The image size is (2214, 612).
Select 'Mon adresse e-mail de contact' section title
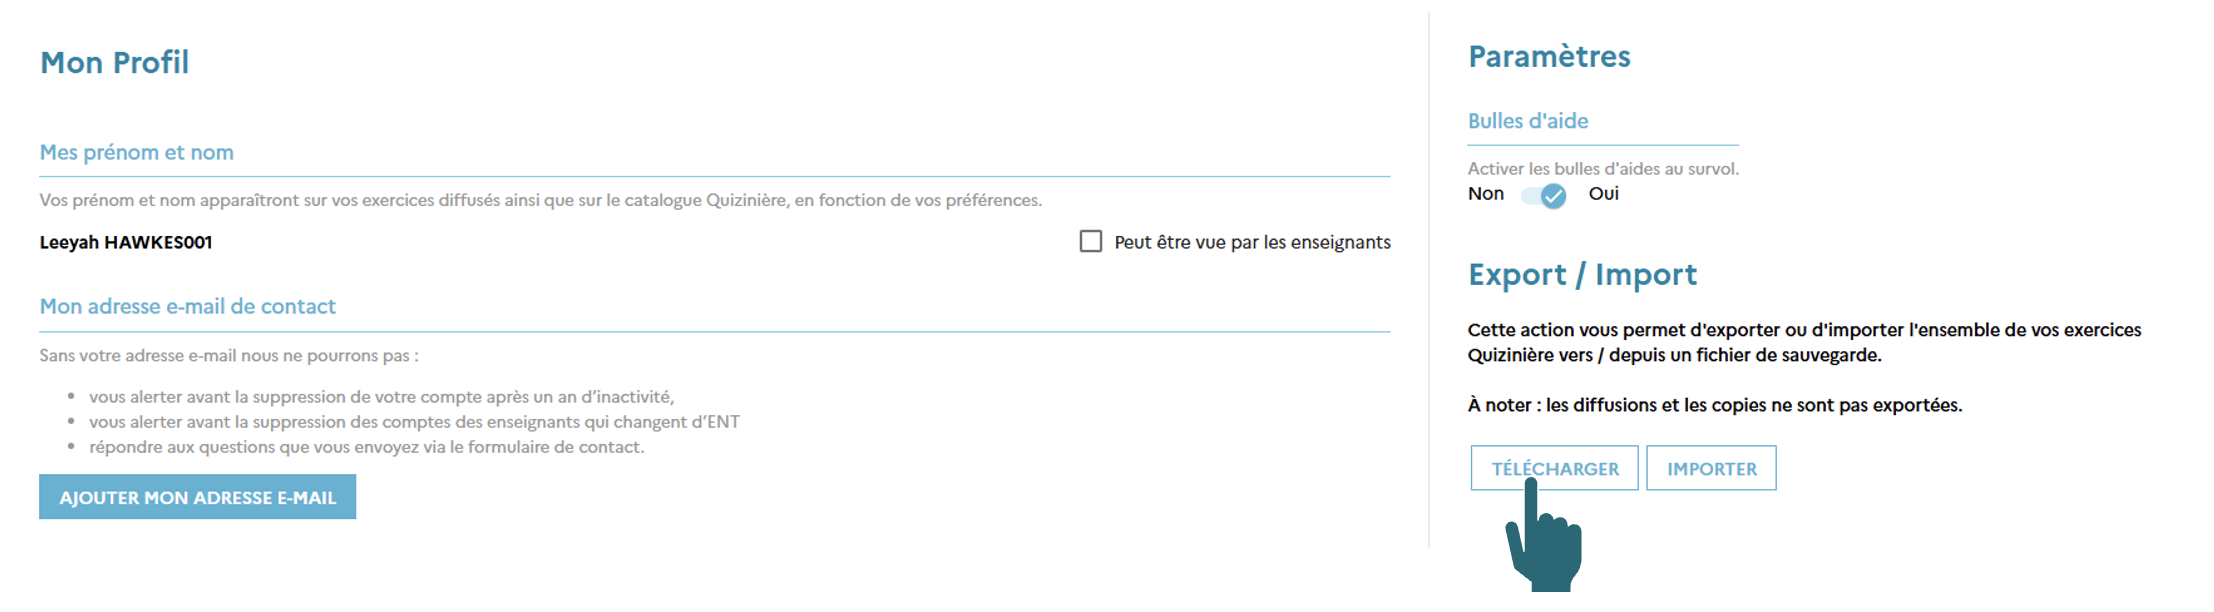point(187,306)
